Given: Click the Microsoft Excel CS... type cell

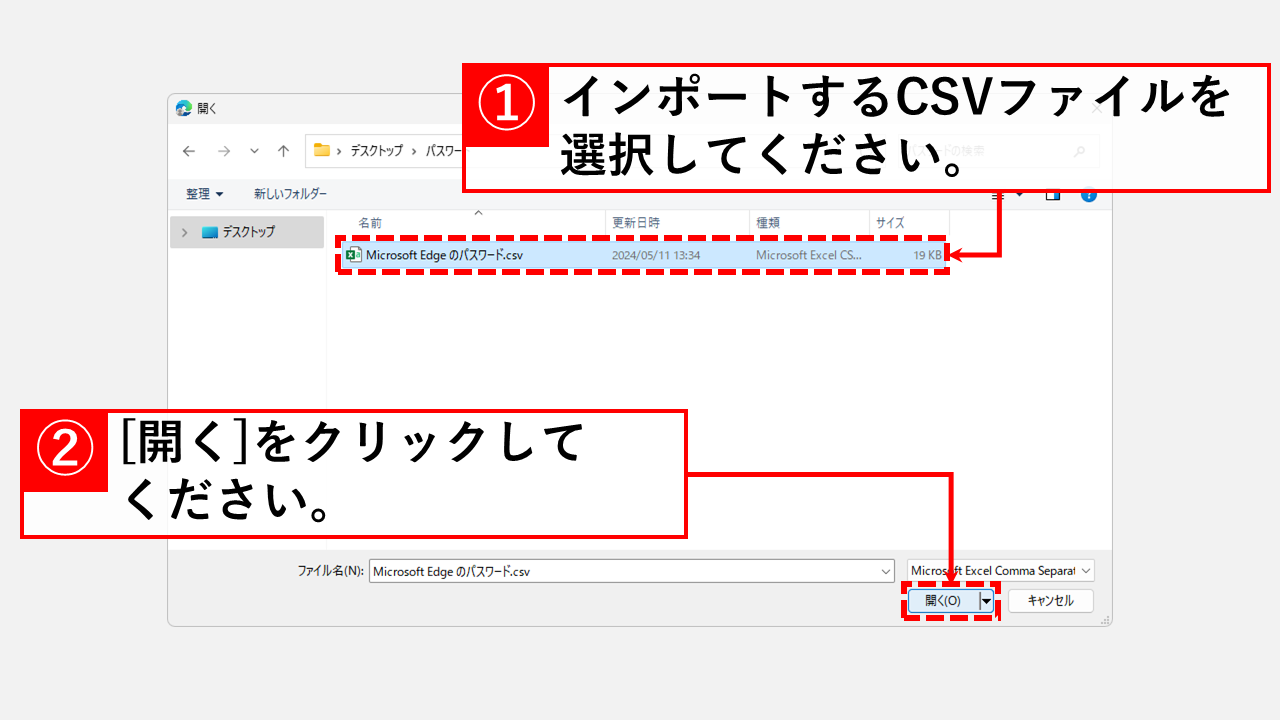Looking at the screenshot, I should (x=808, y=255).
